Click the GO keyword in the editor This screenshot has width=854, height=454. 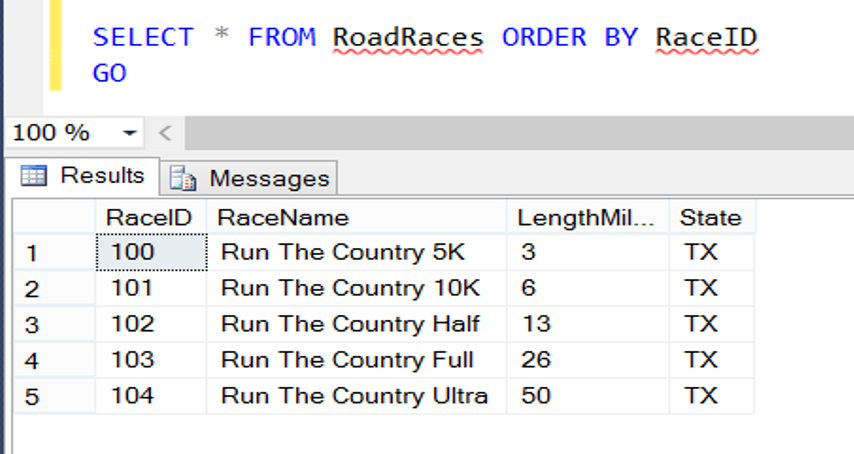pyautogui.click(x=110, y=73)
